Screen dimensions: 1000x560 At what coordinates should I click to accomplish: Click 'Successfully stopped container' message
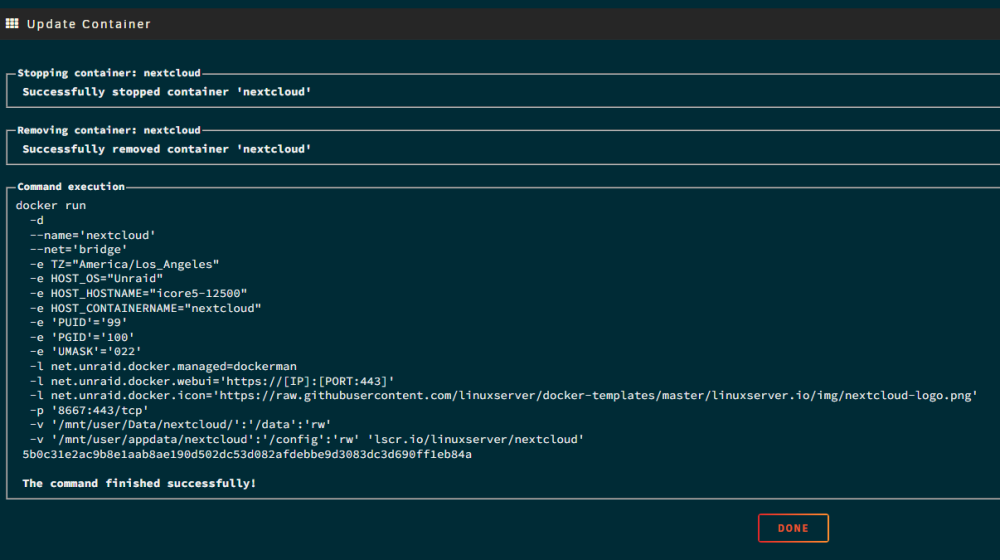[166, 92]
